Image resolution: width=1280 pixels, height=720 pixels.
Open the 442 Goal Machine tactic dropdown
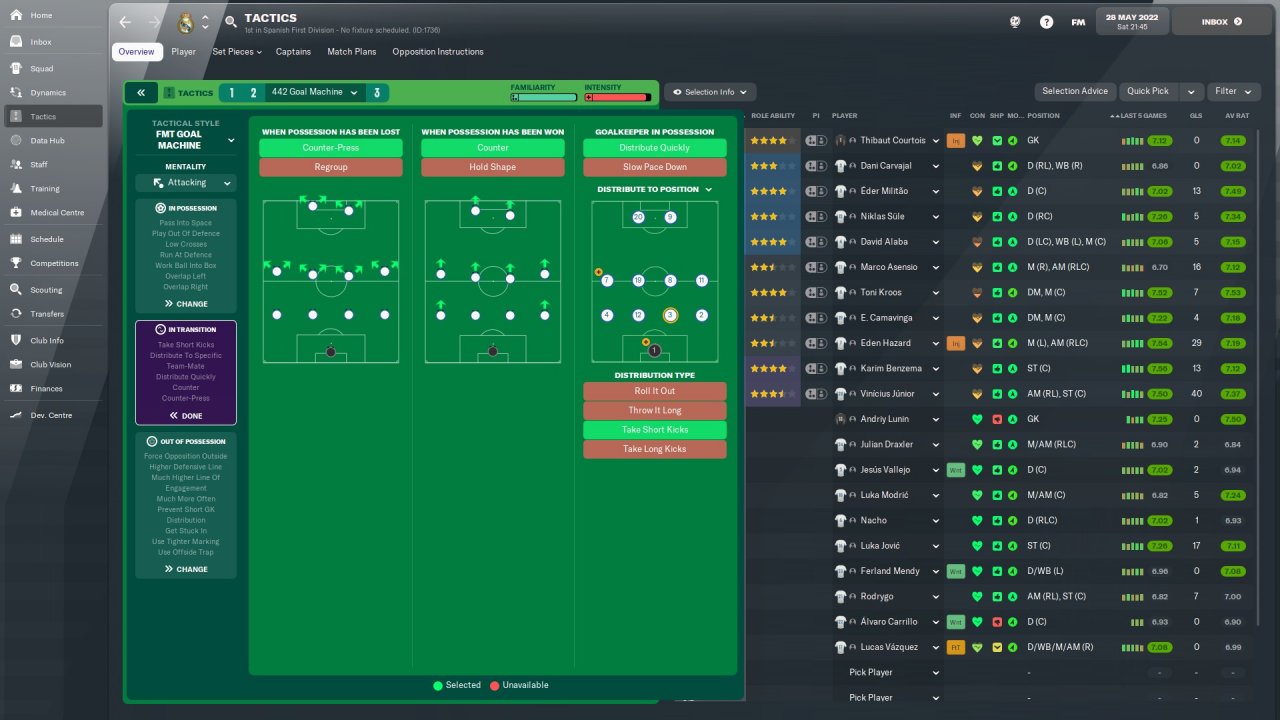point(314,92)
